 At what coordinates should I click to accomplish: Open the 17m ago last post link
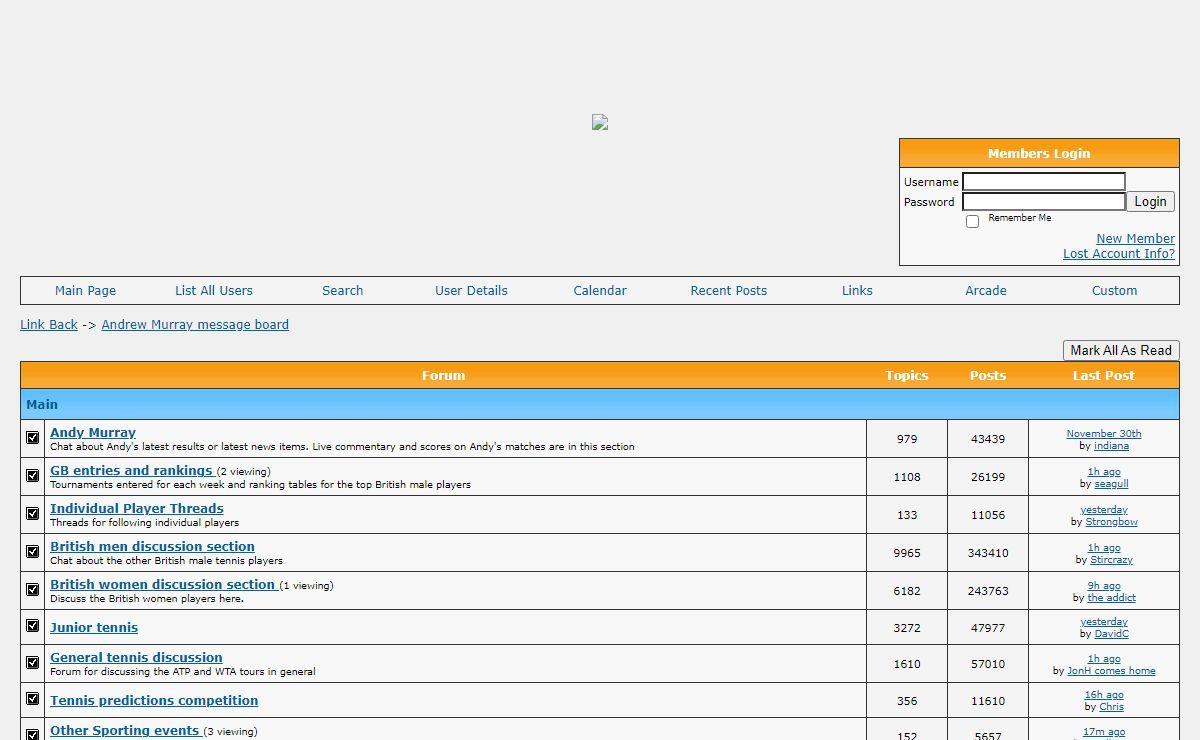(1104, 732)
